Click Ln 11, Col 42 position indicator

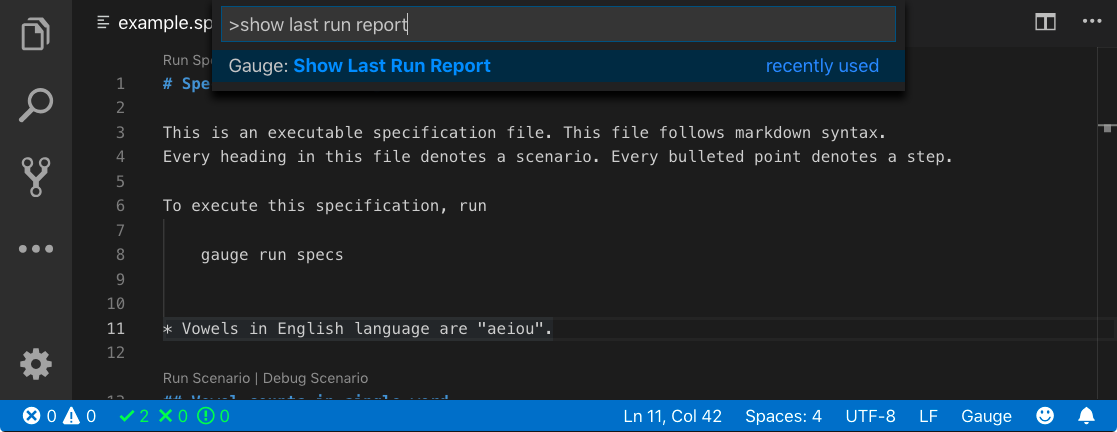pyautogui.click(x=672, y=416)
